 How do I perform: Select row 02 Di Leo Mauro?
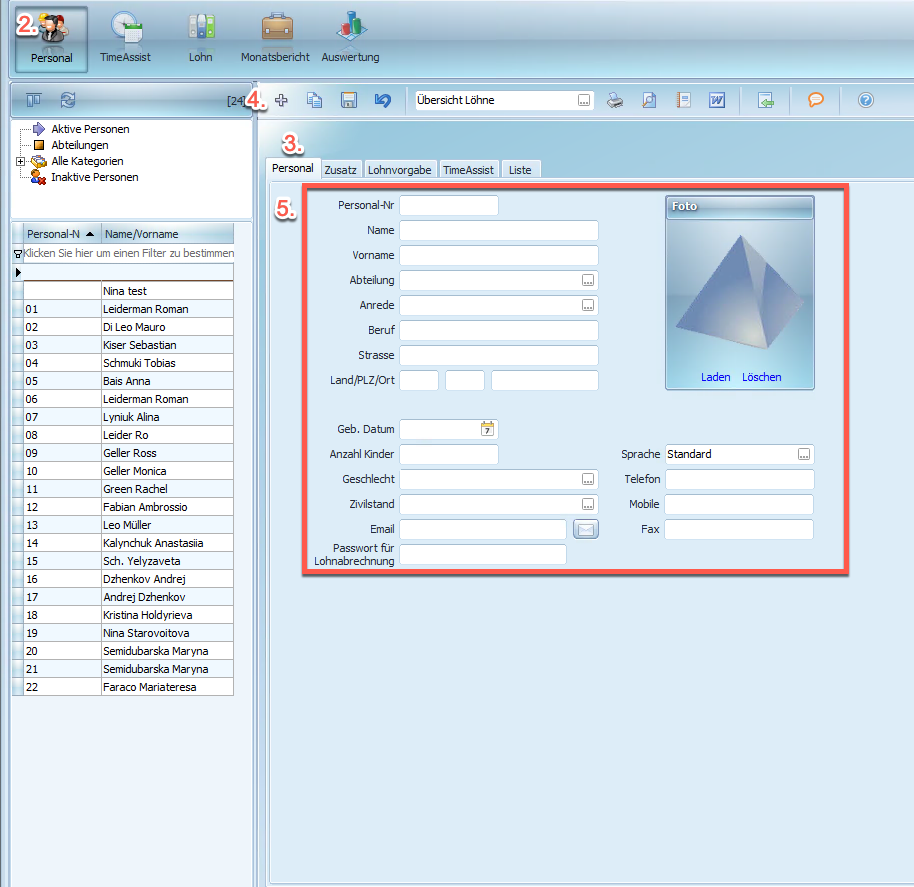click(123, 327)
